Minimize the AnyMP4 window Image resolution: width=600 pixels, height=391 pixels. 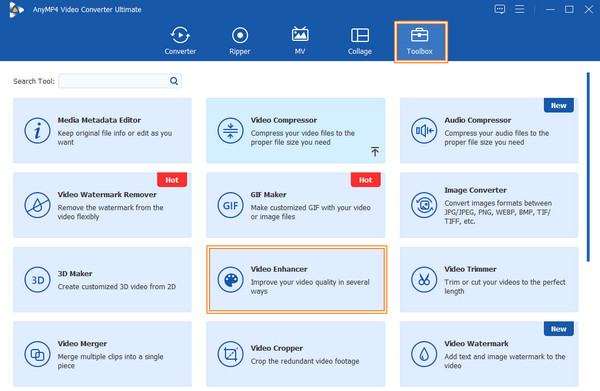550,9
